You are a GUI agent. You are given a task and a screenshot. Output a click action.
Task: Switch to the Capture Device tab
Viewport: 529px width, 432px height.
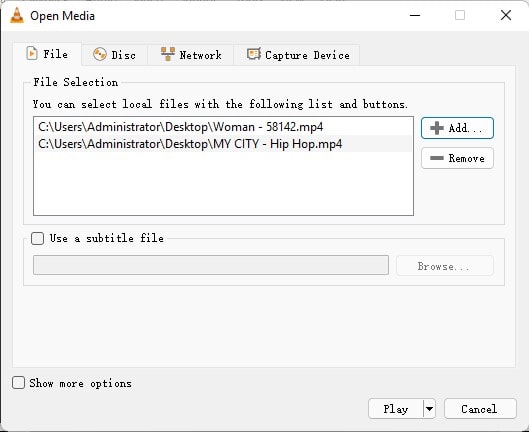coord(297,55)
